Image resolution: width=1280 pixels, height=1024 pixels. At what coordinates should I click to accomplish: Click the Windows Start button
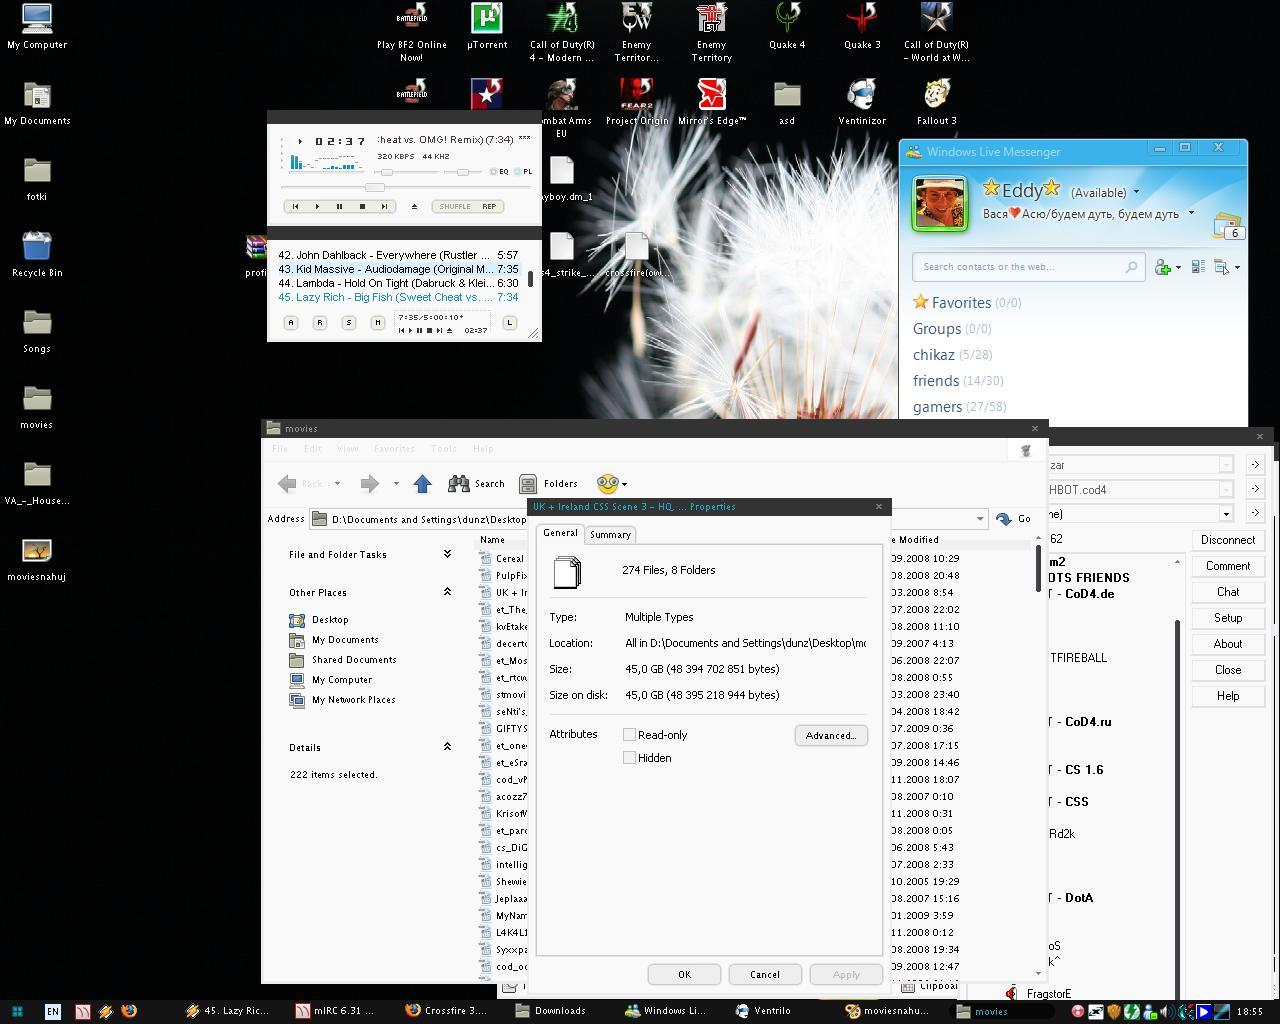[17, 1011]
